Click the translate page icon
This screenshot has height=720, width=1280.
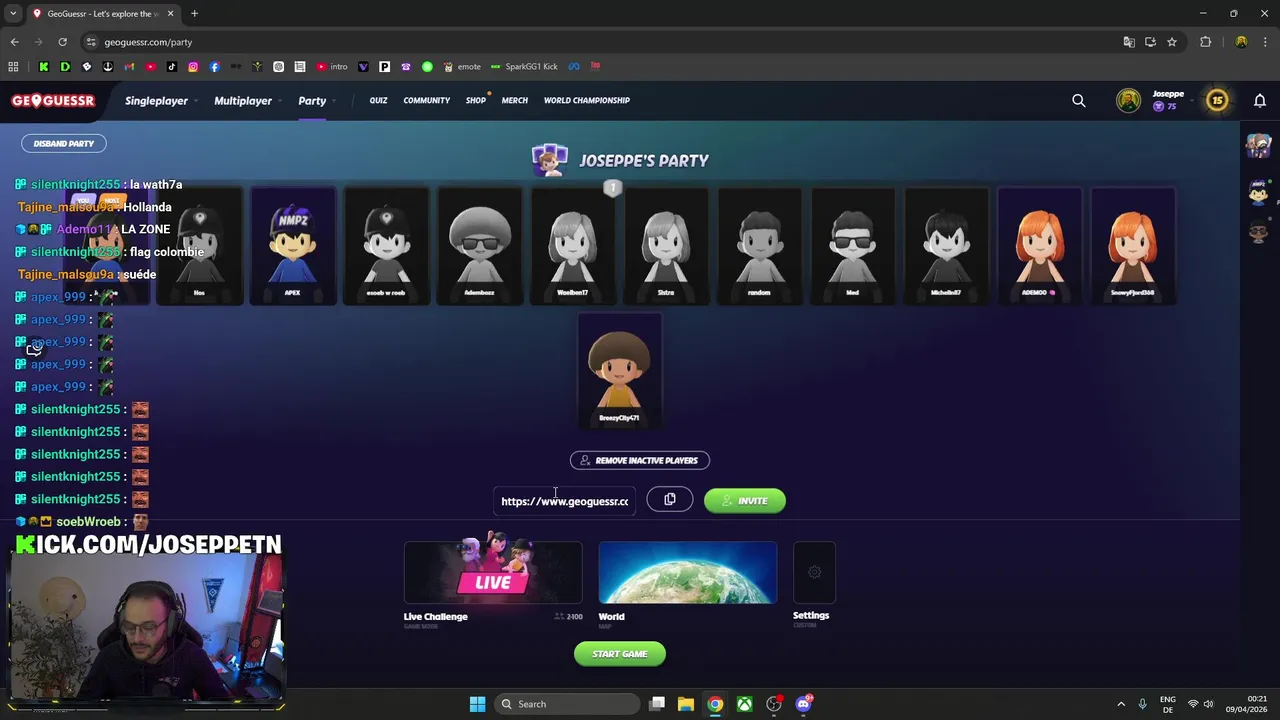coord(1129,42)
